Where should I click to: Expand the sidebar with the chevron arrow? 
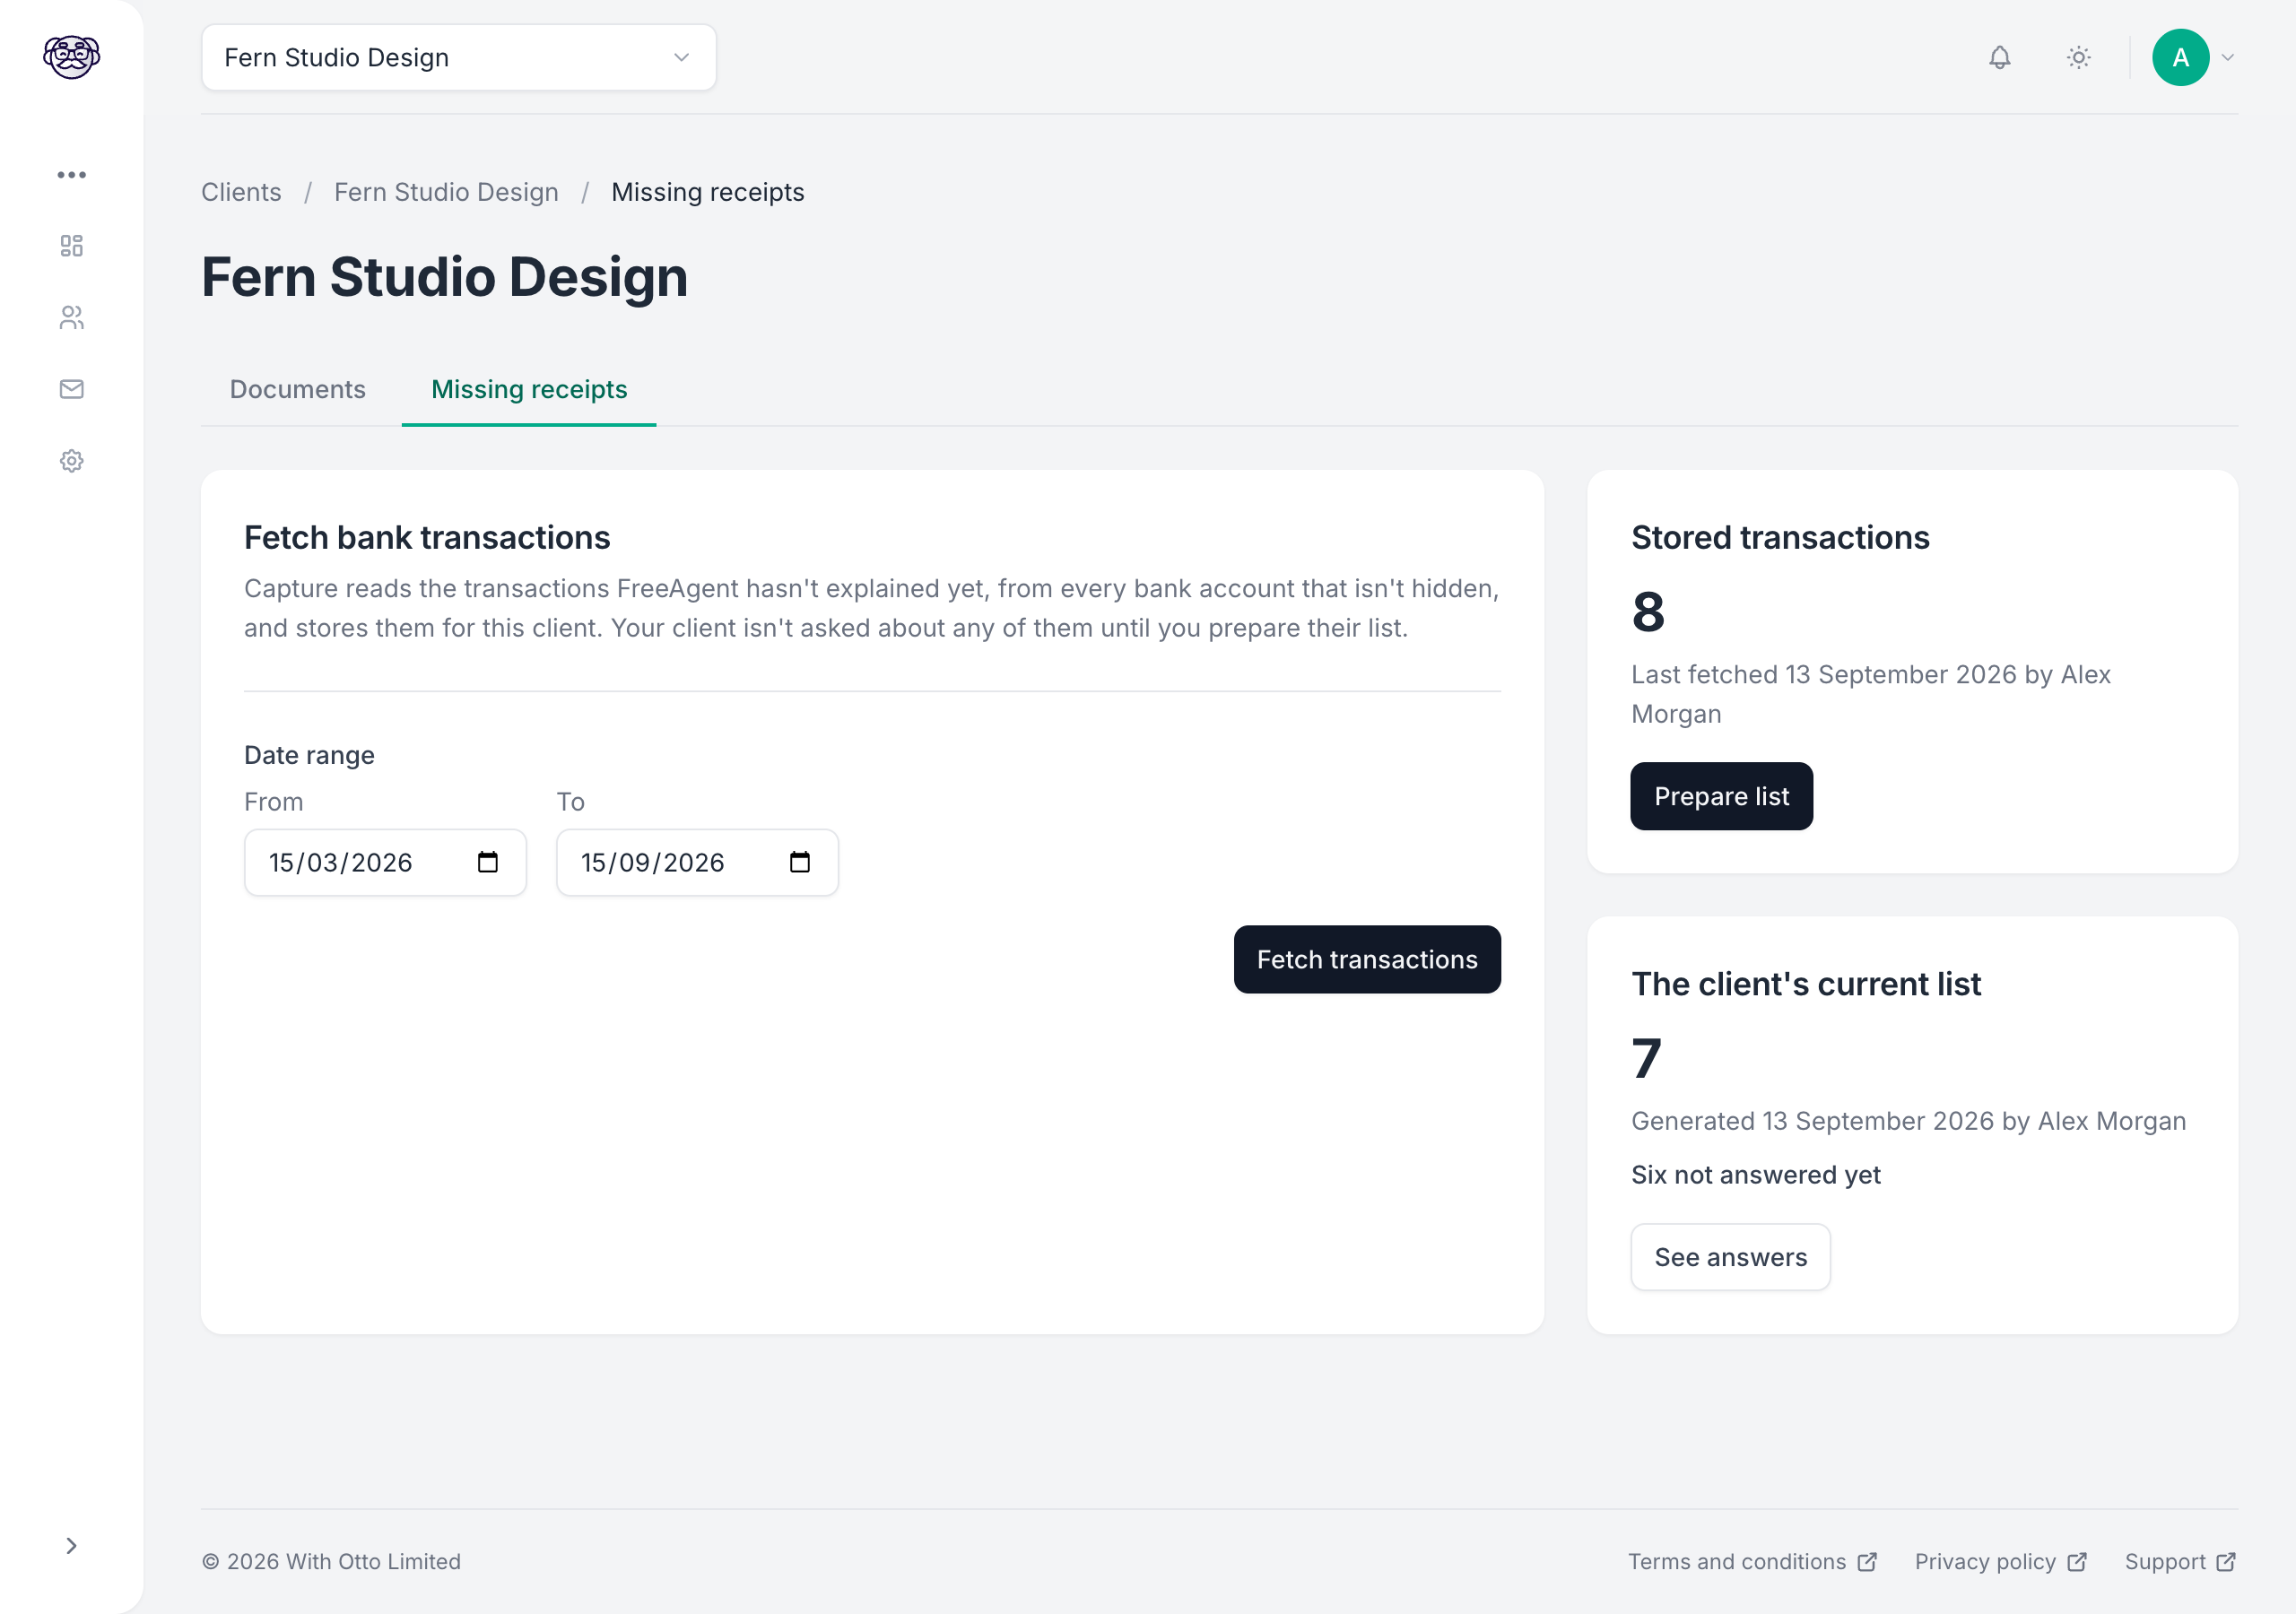pos(72,1546)
